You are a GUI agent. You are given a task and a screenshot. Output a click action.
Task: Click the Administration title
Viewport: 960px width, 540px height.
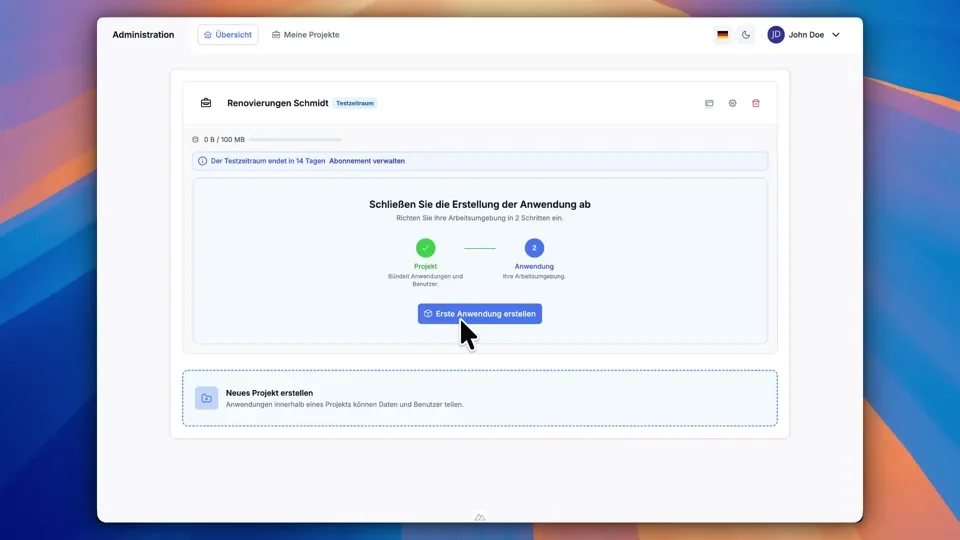tap(143, 35)
